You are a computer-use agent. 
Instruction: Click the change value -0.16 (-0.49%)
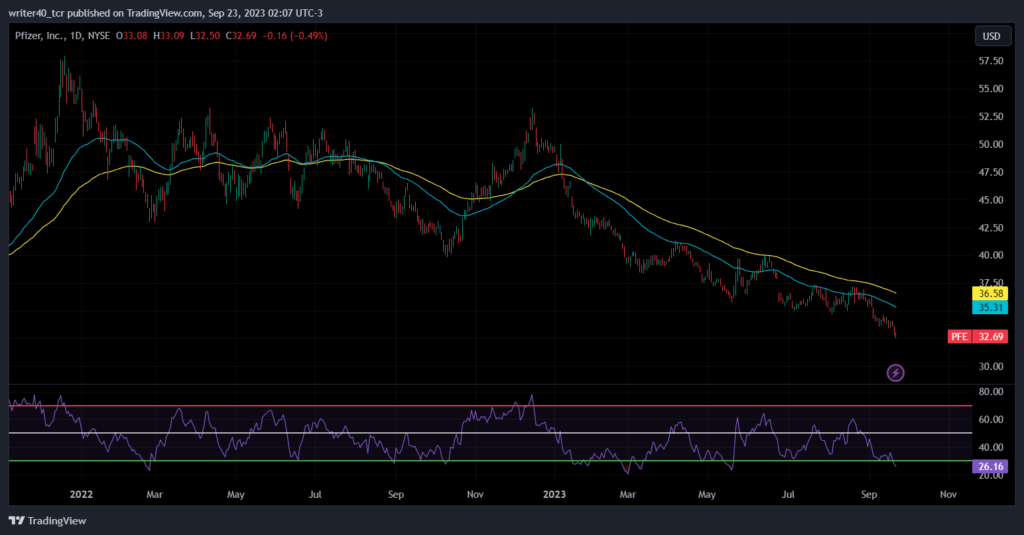coord(295,36)
